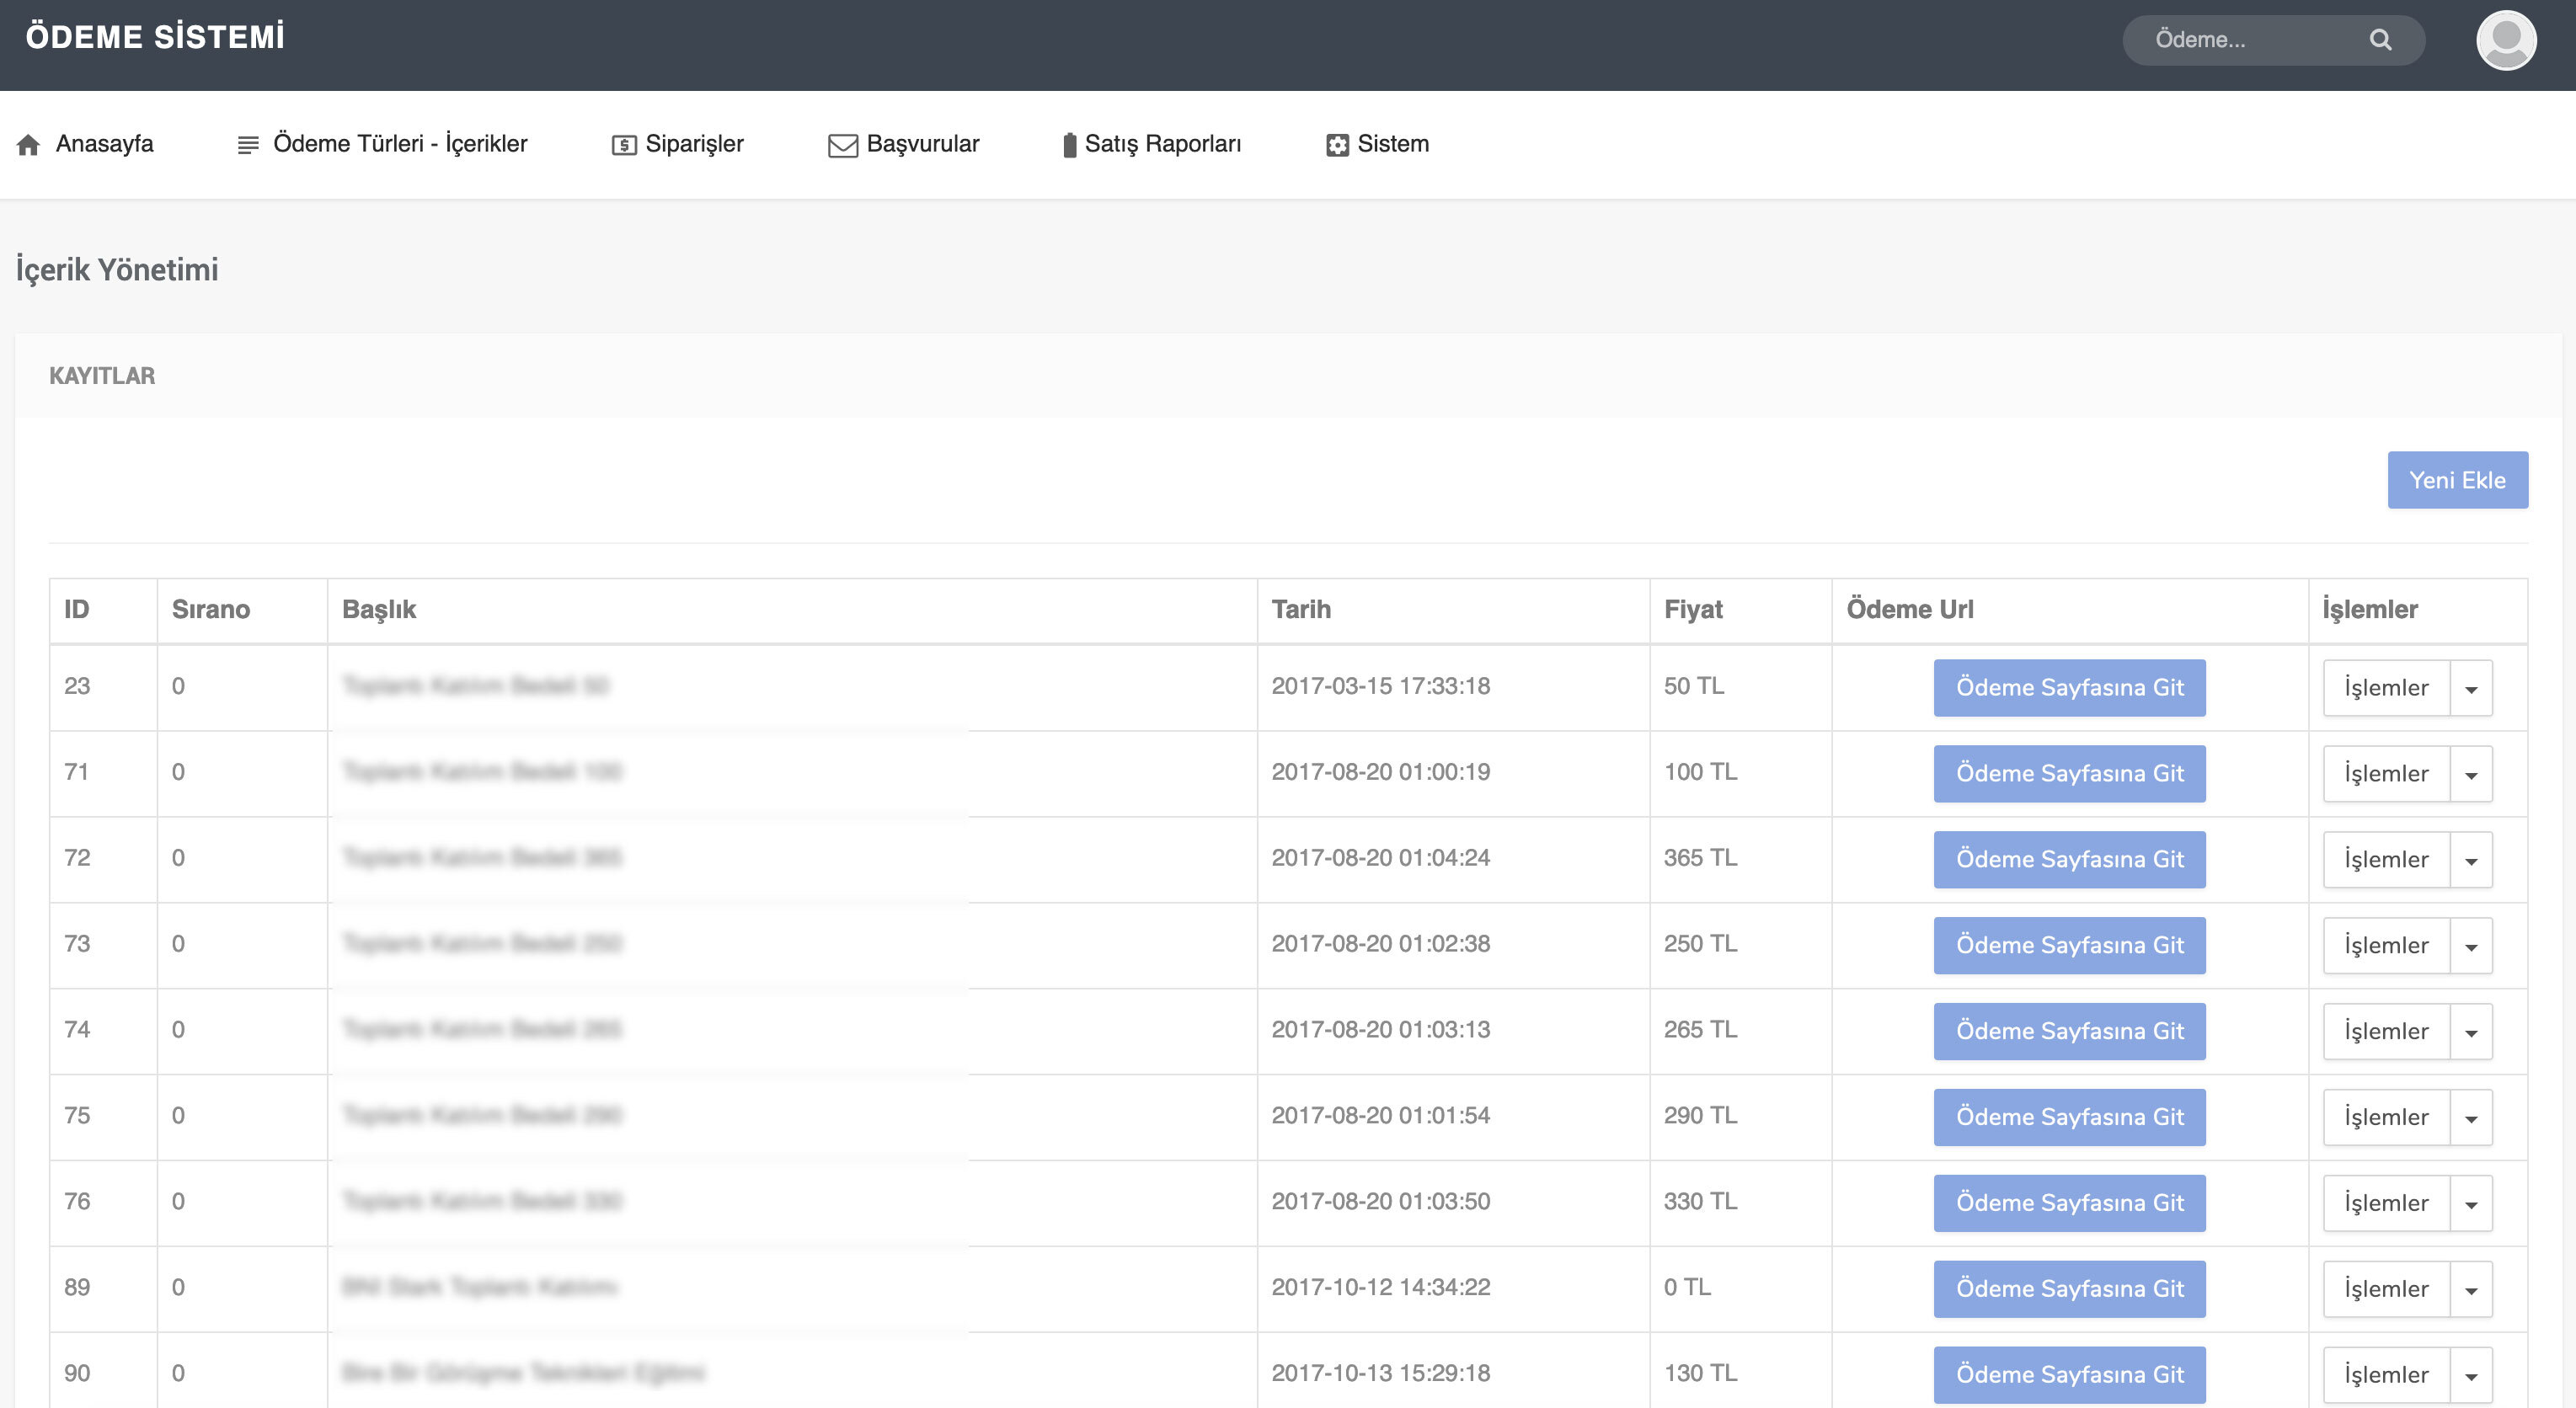Expand İşlemler dropdown arrow for ID 71
Viewport: 2576px width, 1408px height.
(2471, 774)
